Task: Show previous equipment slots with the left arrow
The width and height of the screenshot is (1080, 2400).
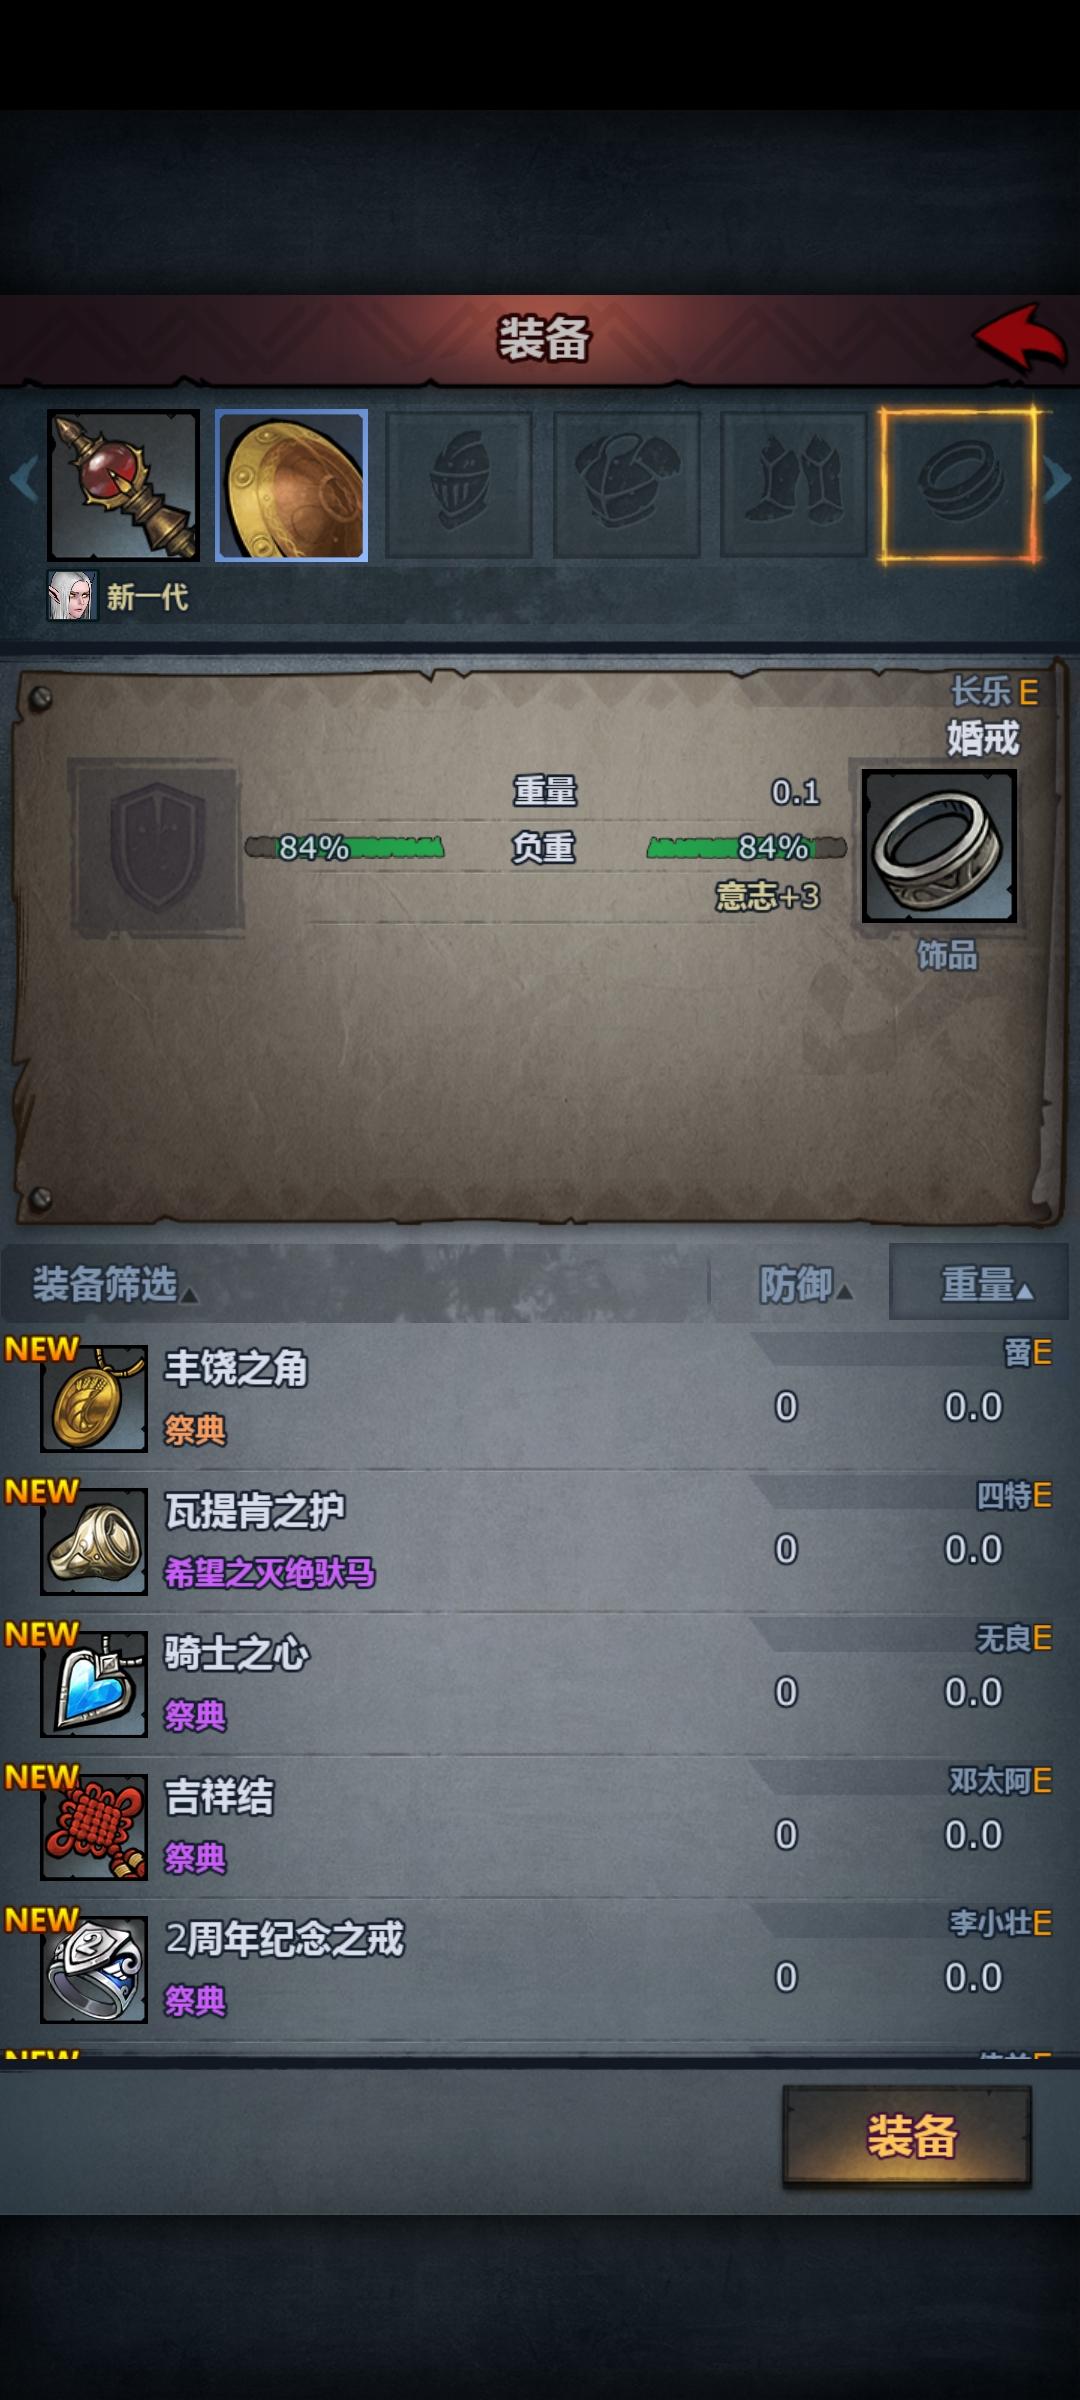Action: pos(23,480)
